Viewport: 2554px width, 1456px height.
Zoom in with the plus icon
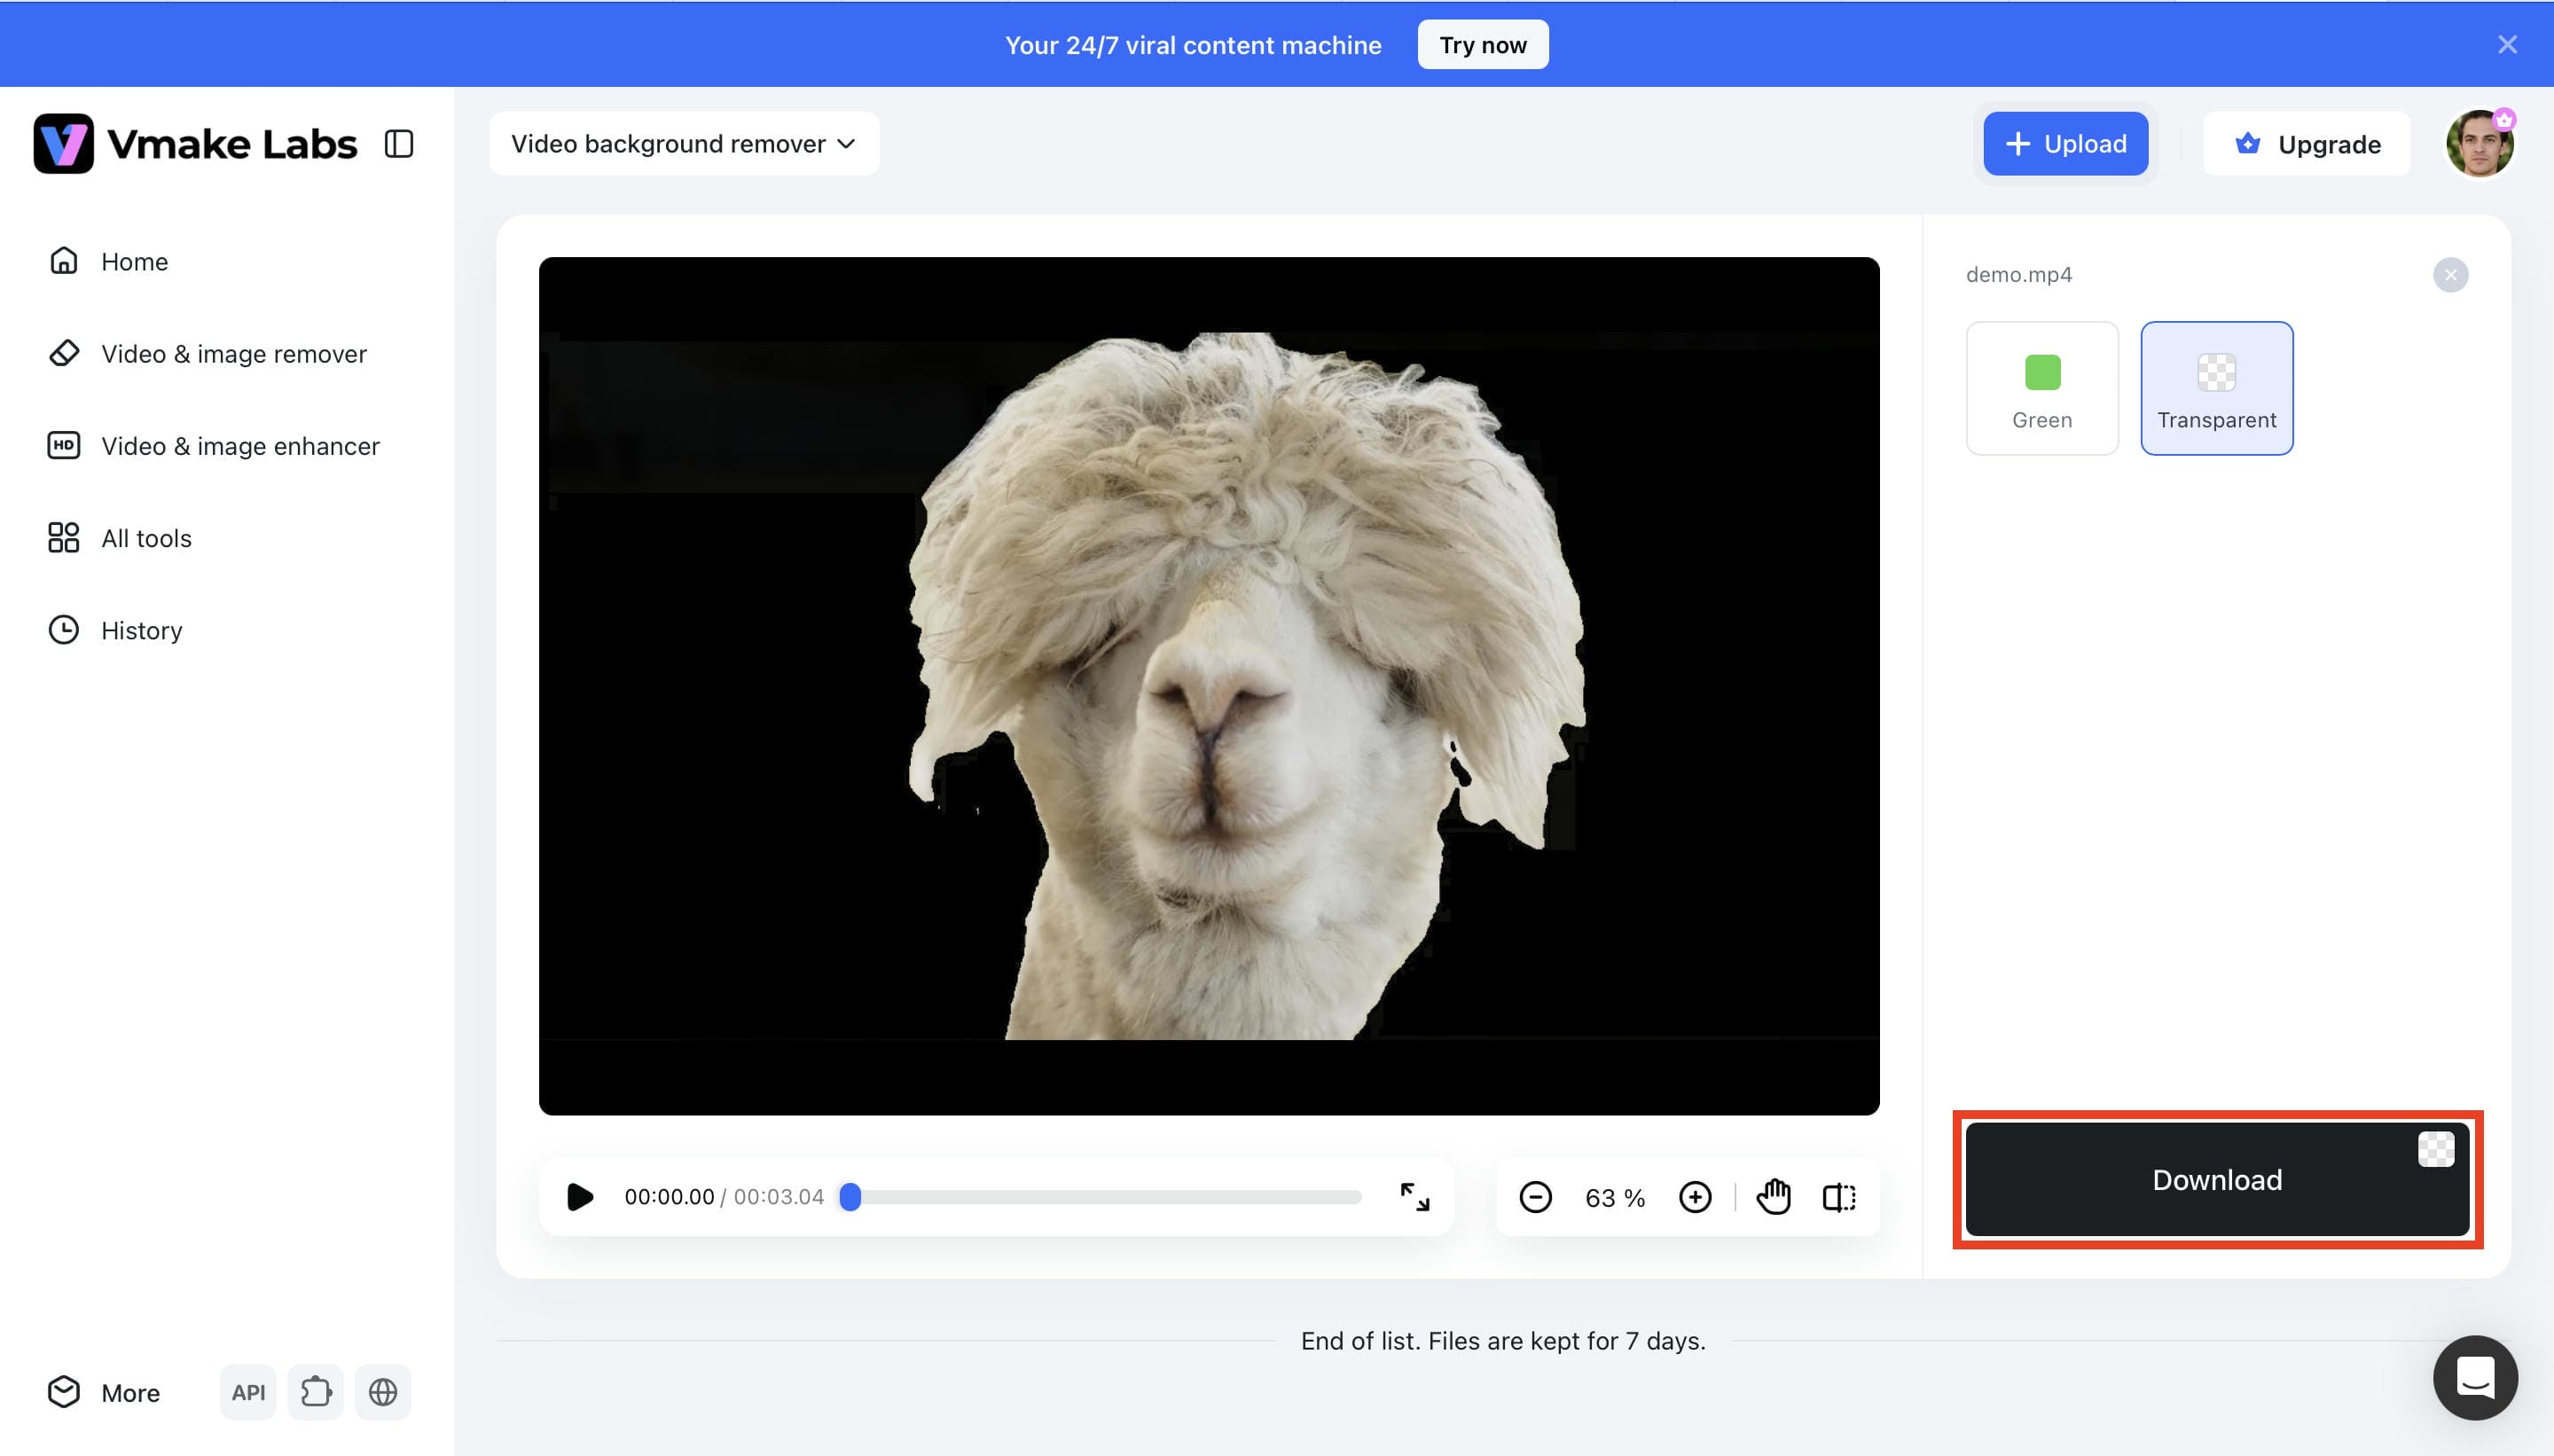coord(1695,1197)
